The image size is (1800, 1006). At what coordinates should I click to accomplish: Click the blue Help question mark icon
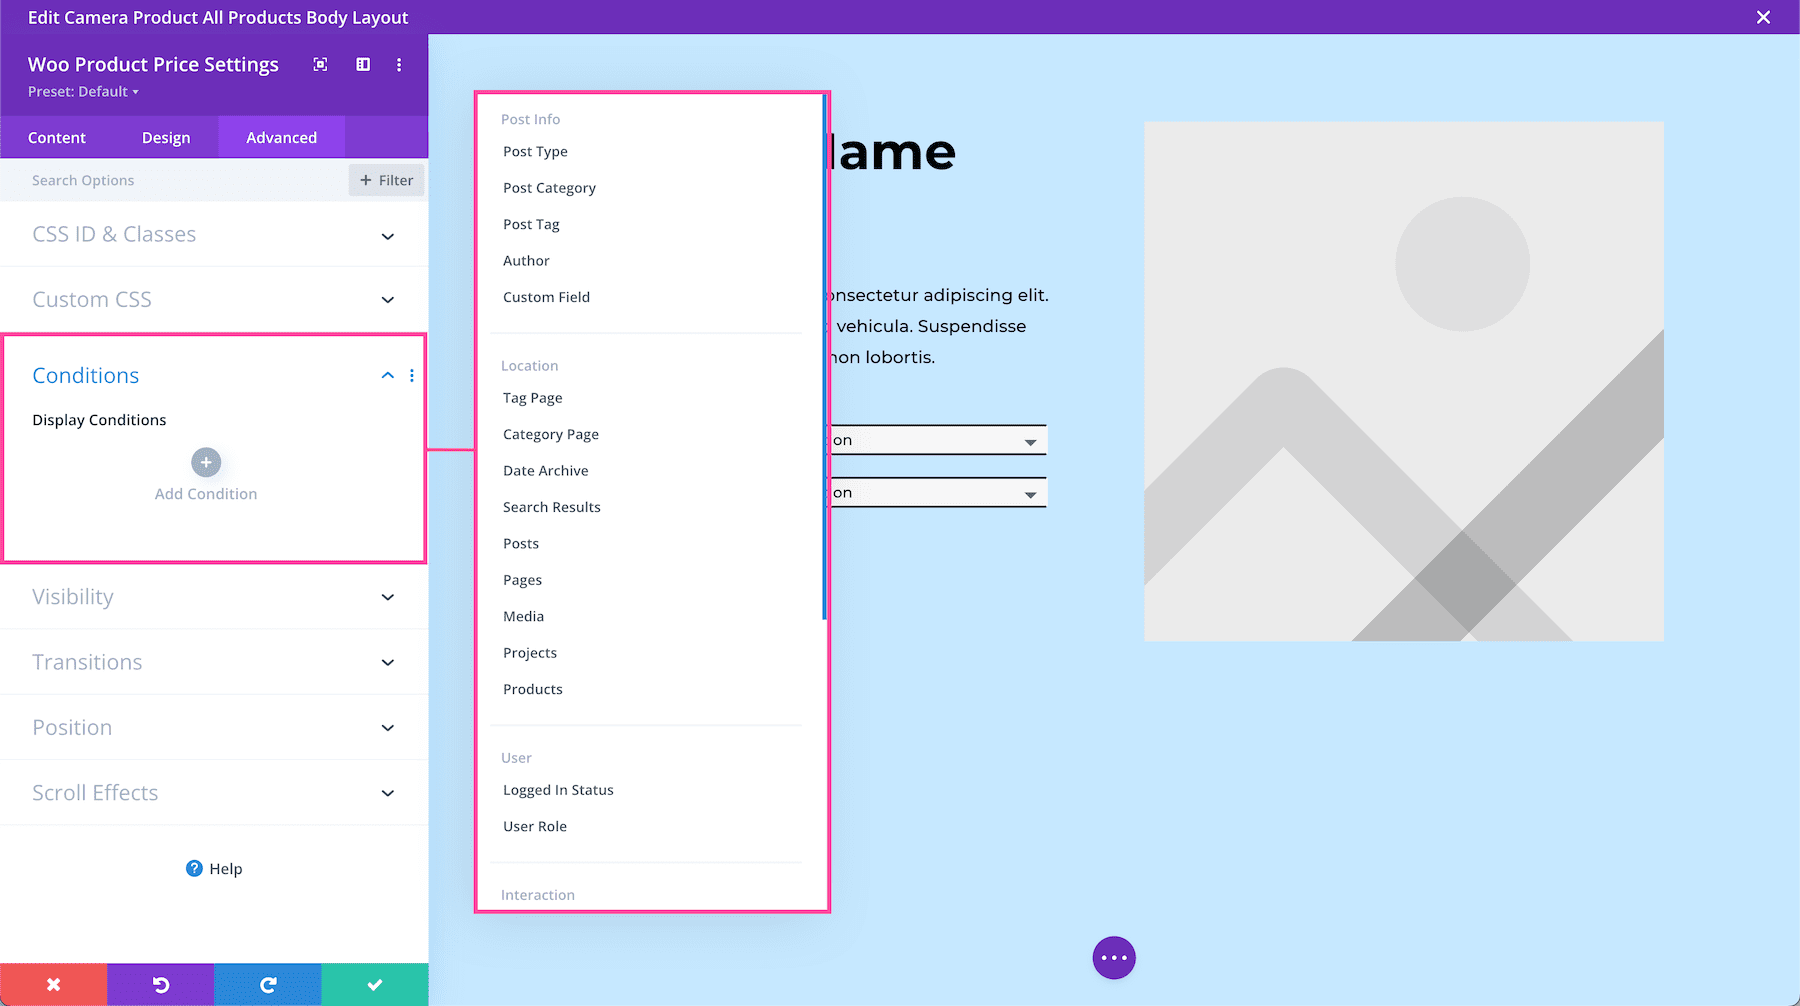pos(194,868)
